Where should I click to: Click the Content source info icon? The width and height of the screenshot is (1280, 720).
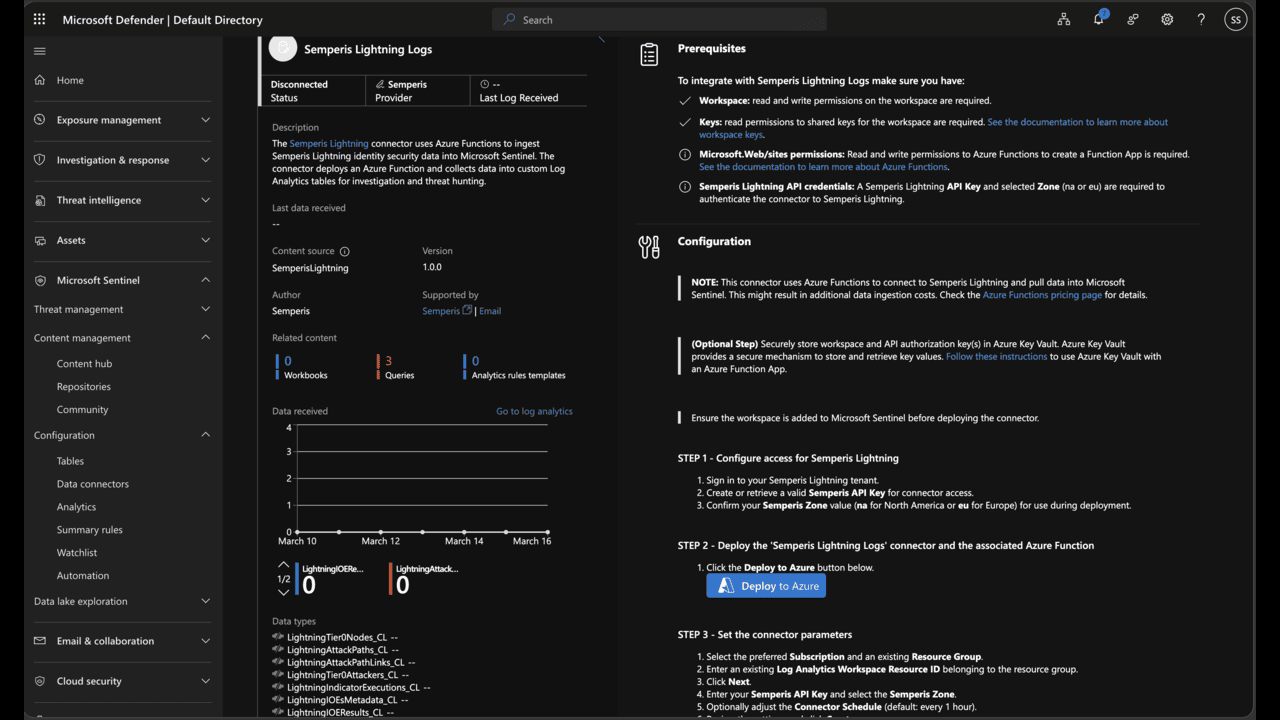pyautogui.click(x=344, y=251)
